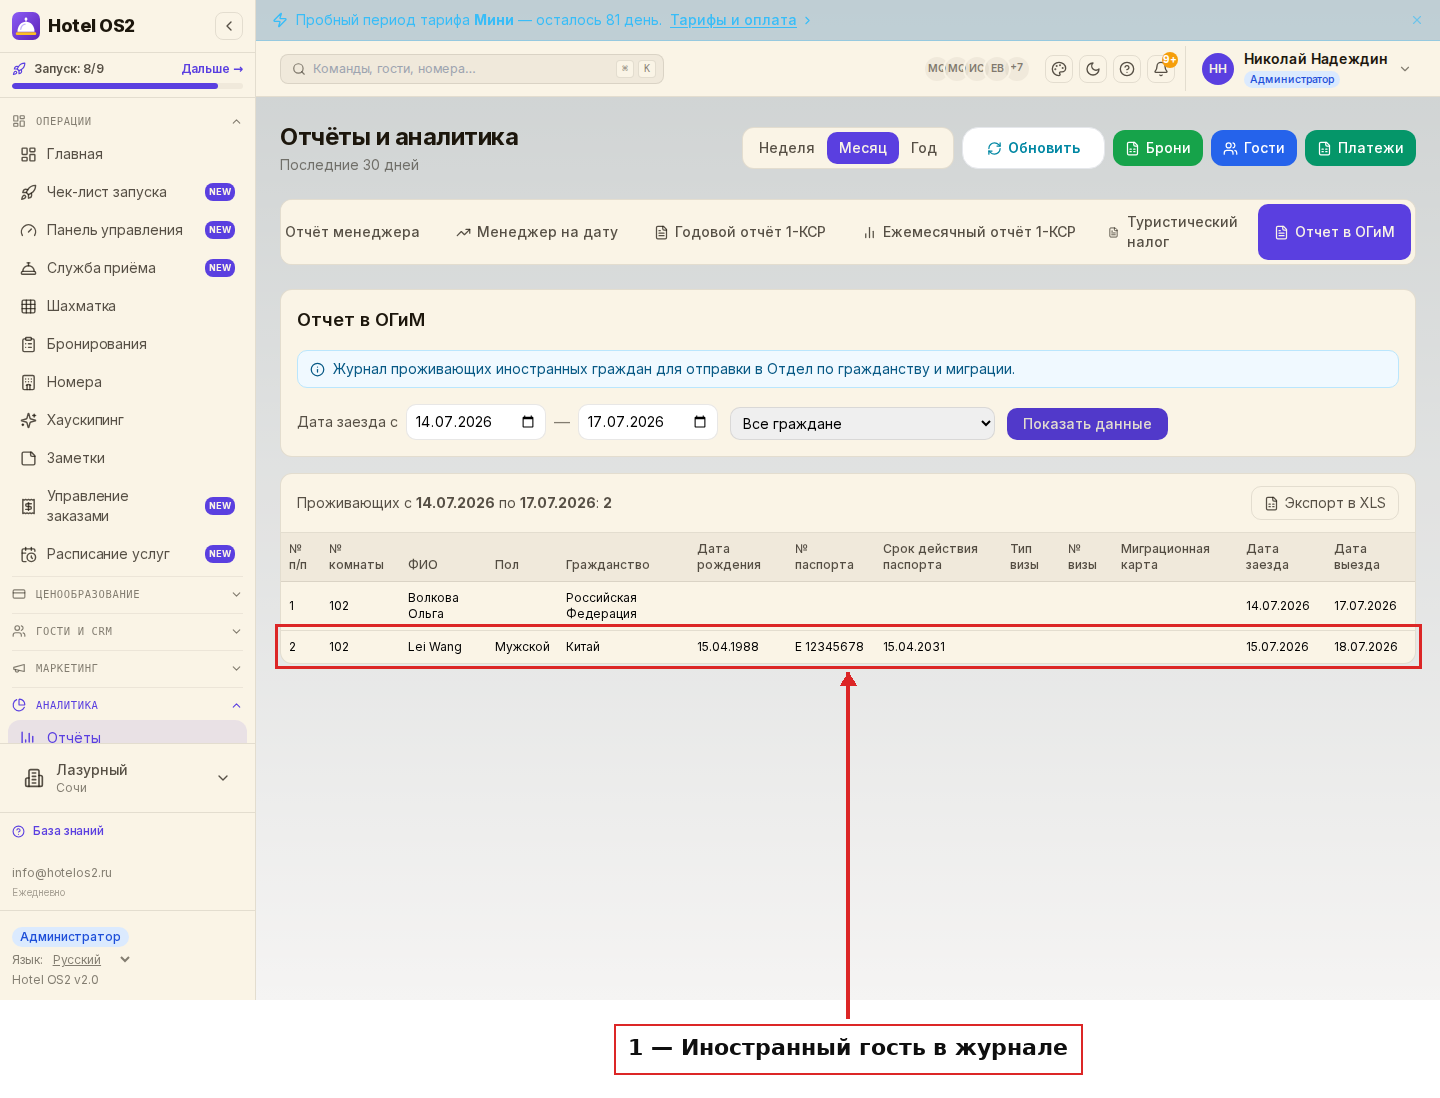Screen dimensions: 1440x1098
Task: Focus the command search field
Action: (x=472, y=69)
